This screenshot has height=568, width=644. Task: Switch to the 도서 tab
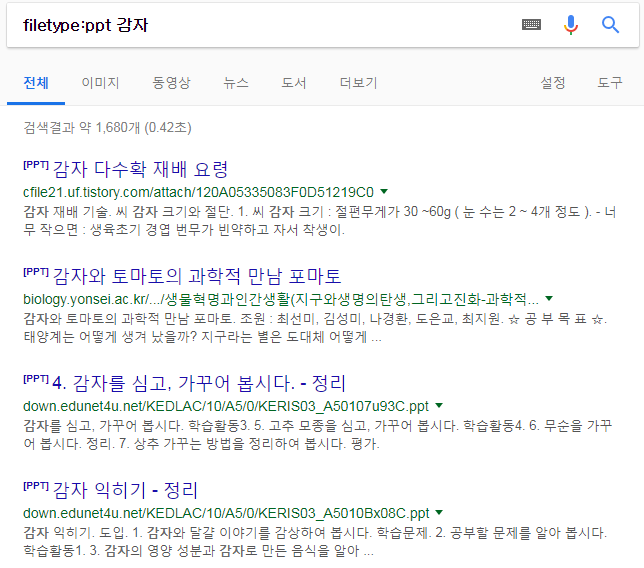[x=294, y=83]
